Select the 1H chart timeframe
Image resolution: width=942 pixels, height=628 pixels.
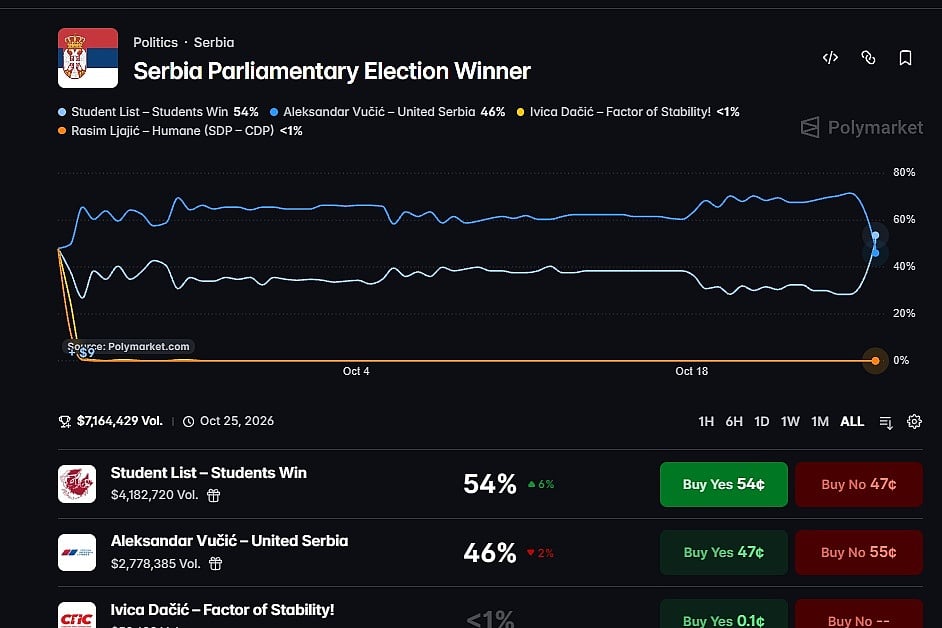pyautogui.click(x=706, y=421)
